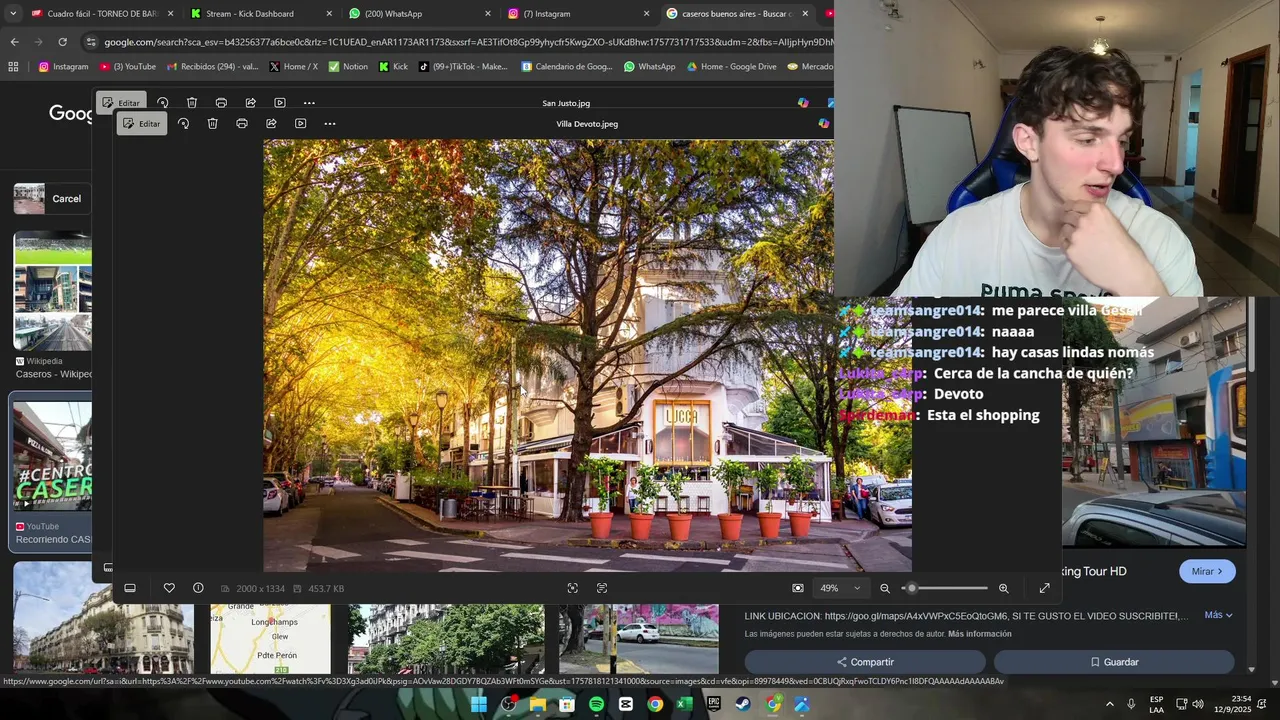Click the fit-to-window zoom icon

(572, 589)
